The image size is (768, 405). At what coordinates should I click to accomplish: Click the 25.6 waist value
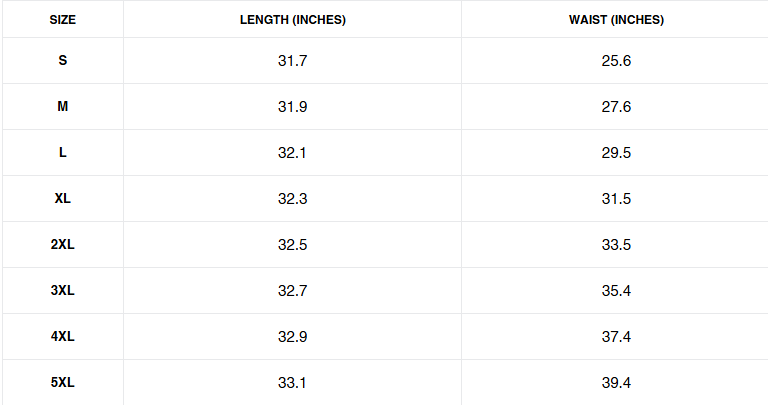(616, 61)
